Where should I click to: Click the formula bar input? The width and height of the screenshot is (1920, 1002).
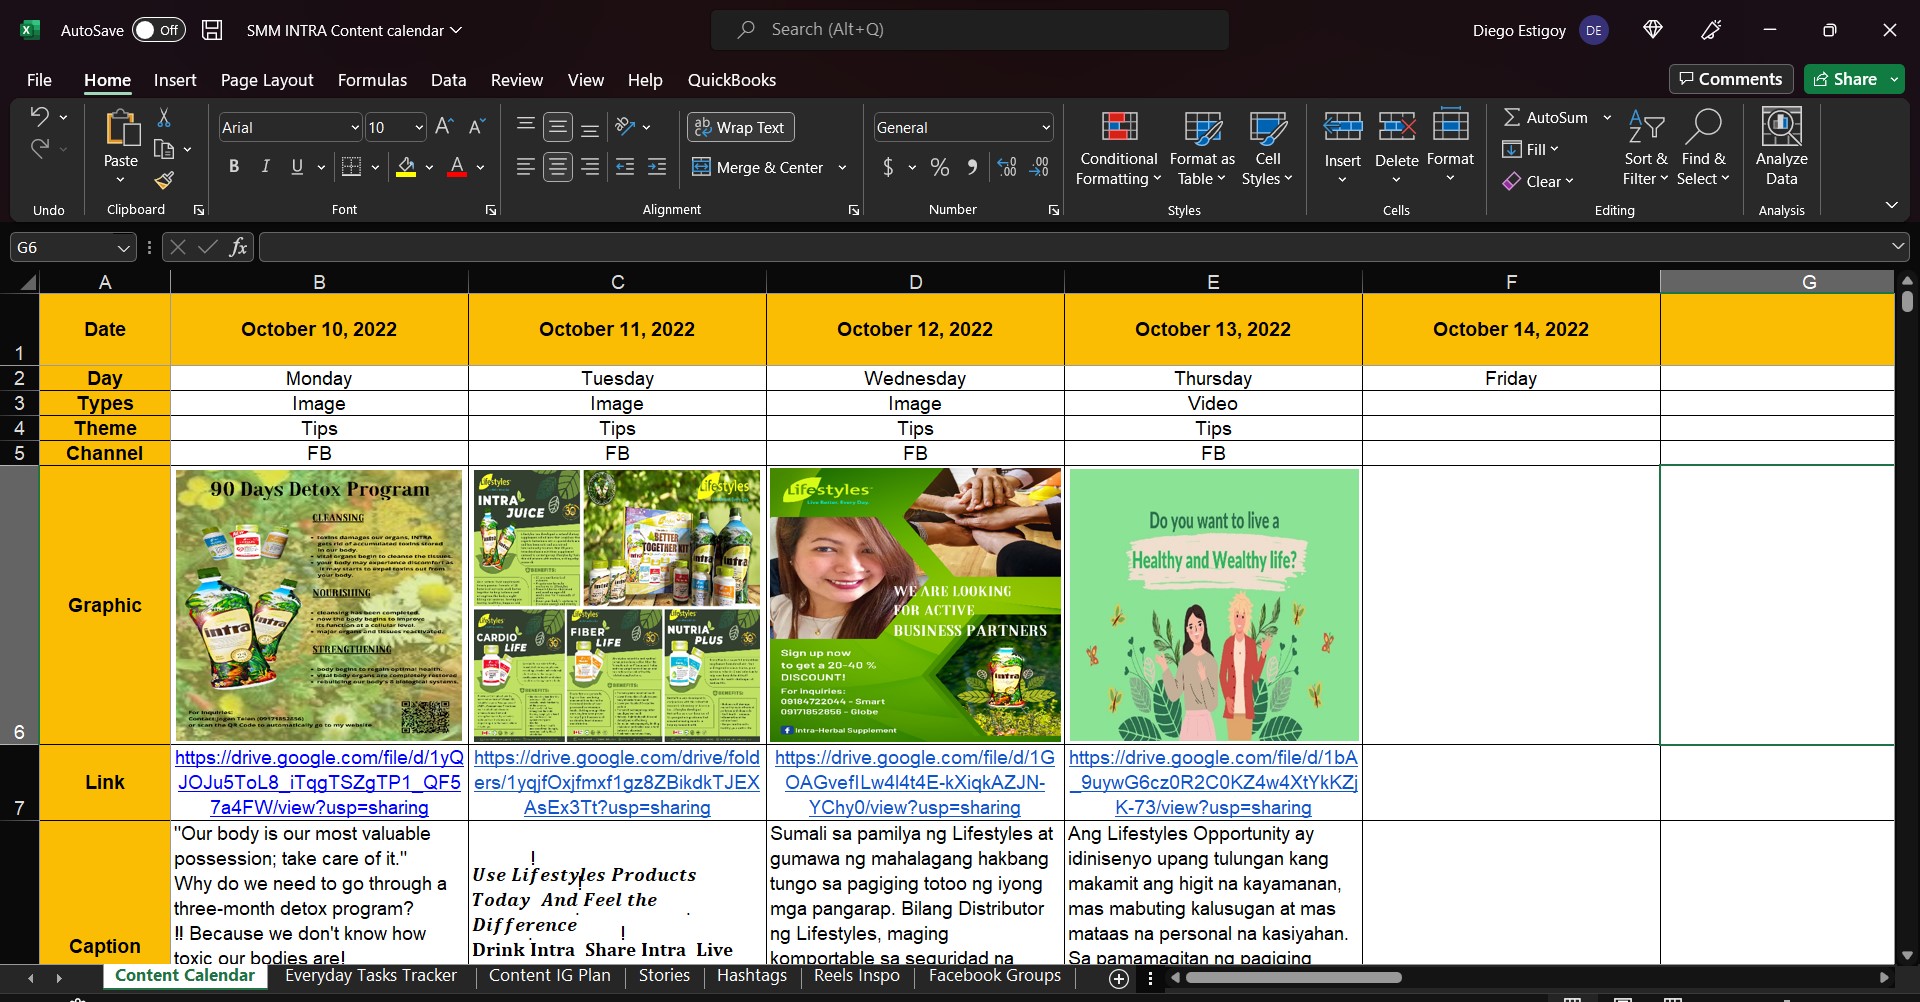point(1075,247)
